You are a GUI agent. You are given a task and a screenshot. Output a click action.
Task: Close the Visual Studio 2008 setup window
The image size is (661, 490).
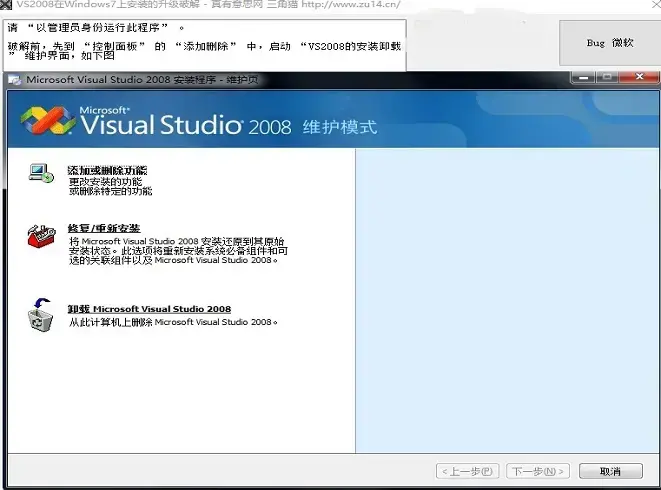(x=639, y=77)
